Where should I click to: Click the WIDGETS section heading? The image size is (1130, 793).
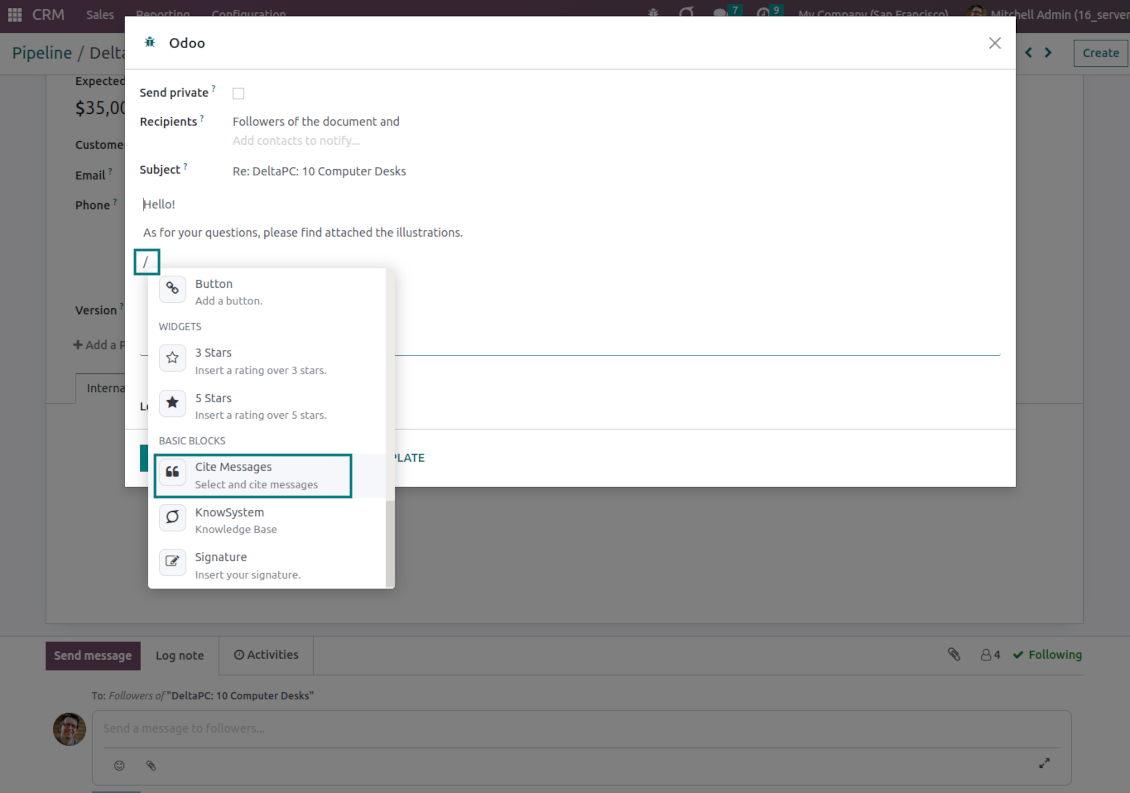pos(180,327)
